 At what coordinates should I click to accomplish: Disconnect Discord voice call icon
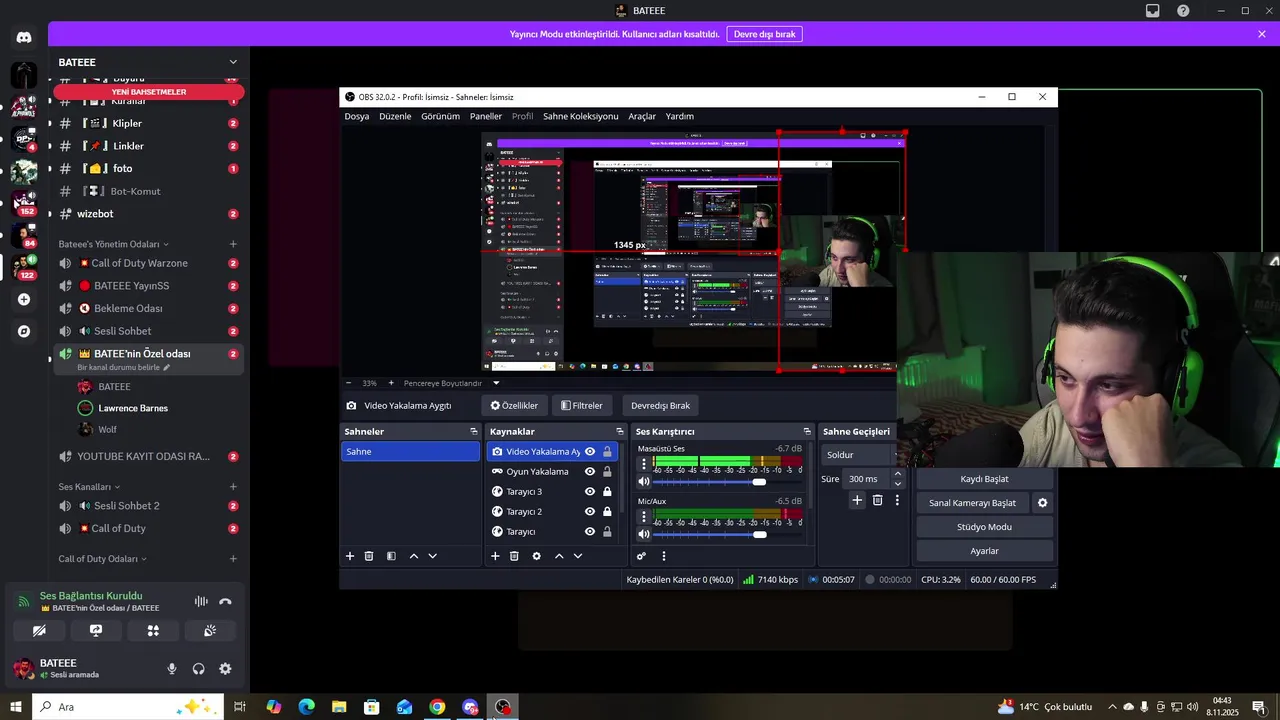click(225, 602)
